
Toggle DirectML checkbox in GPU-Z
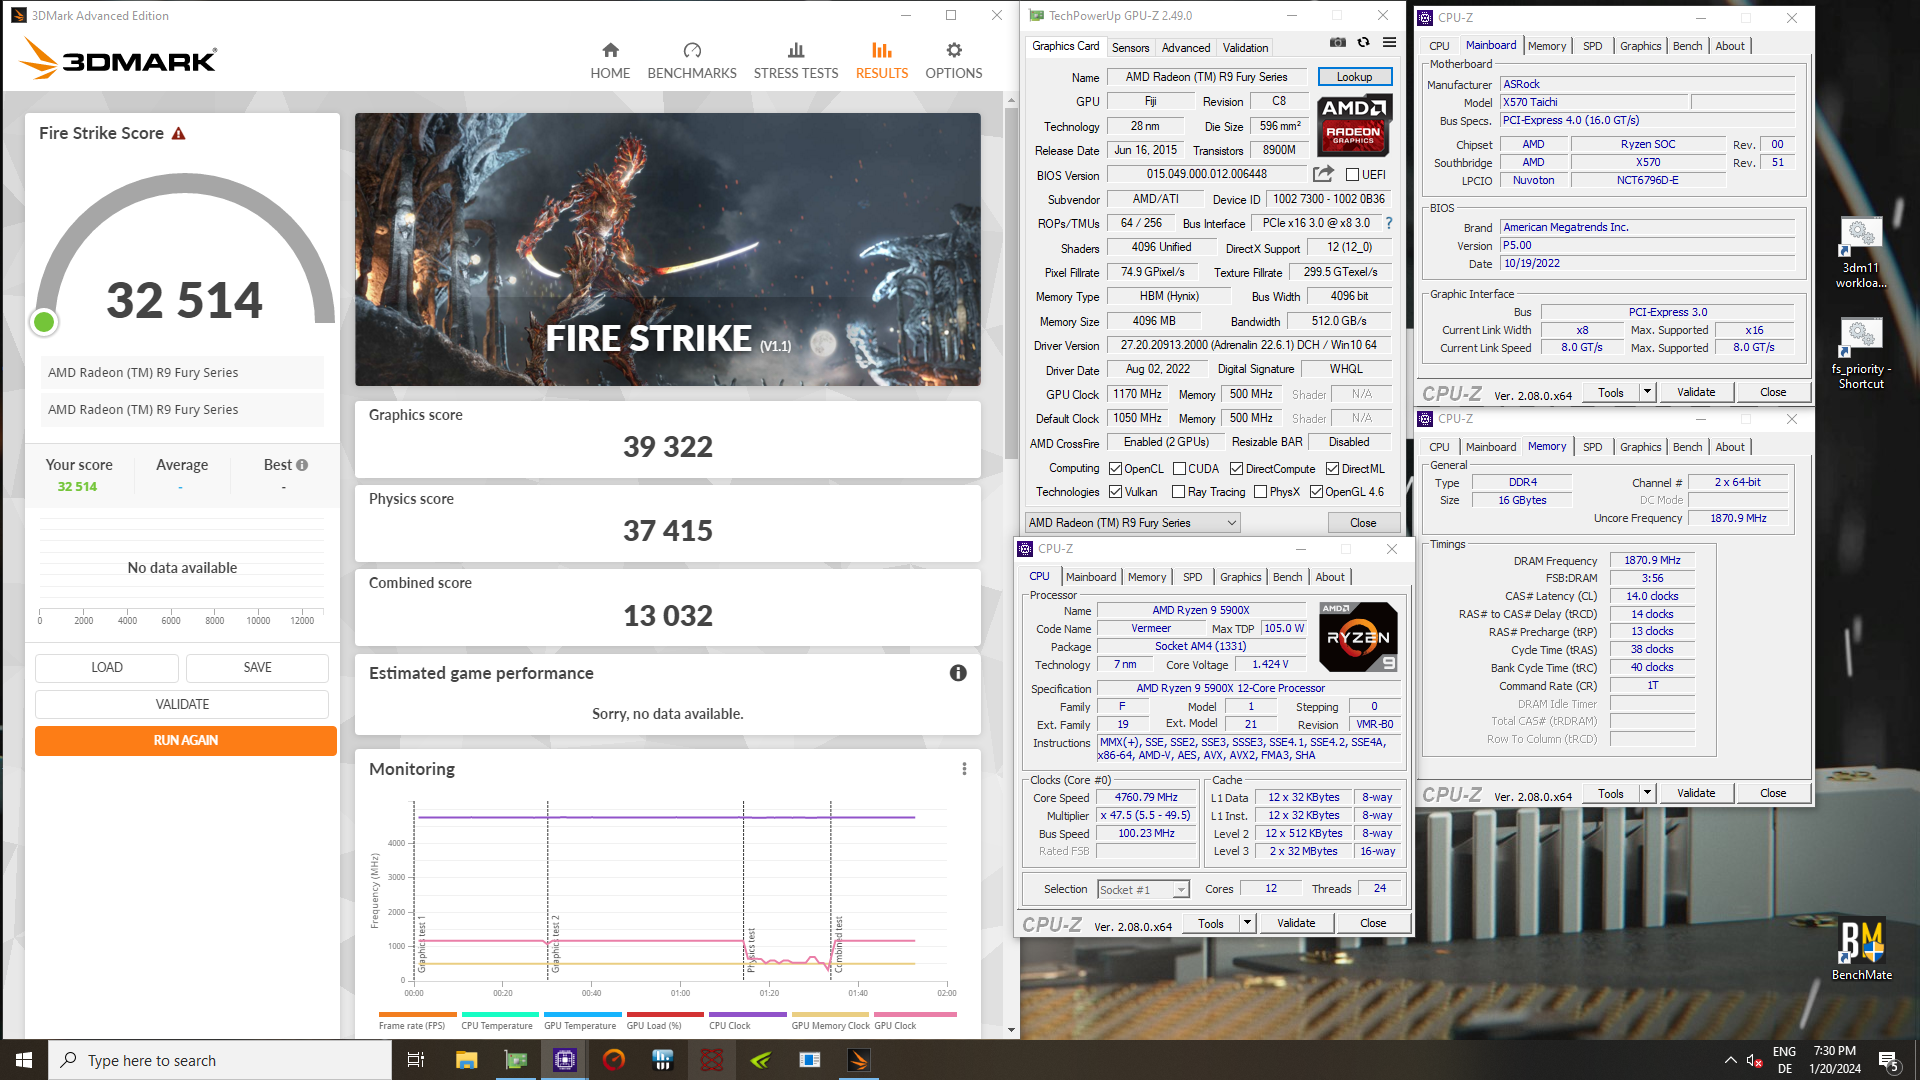coord(1332,469)
